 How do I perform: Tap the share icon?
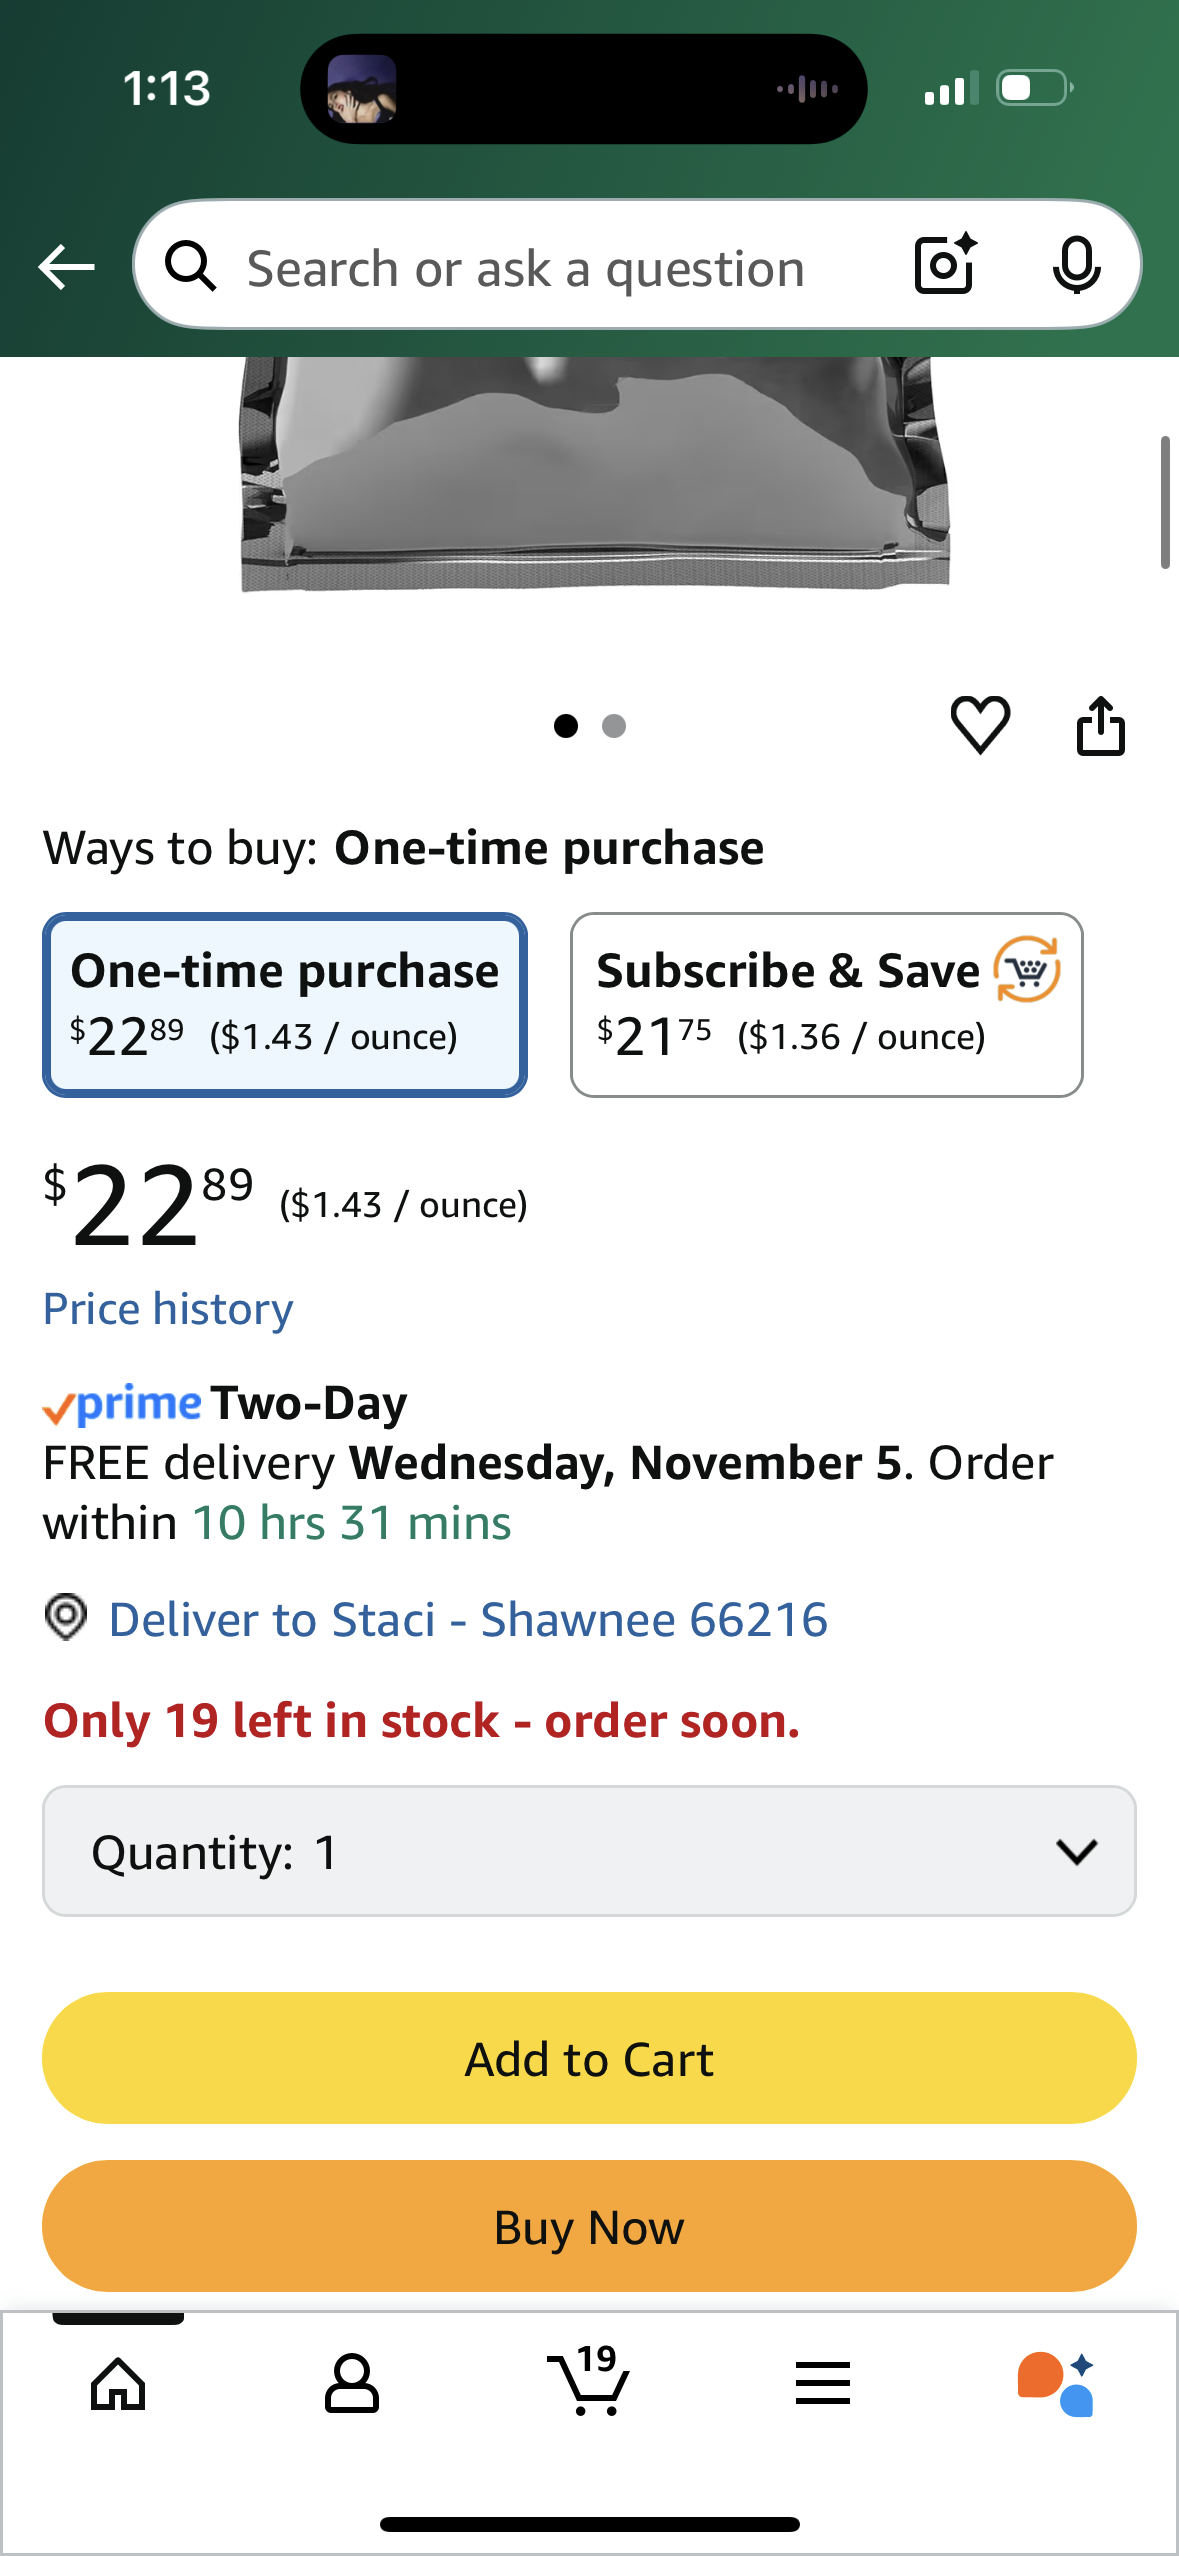[1100, 726]
